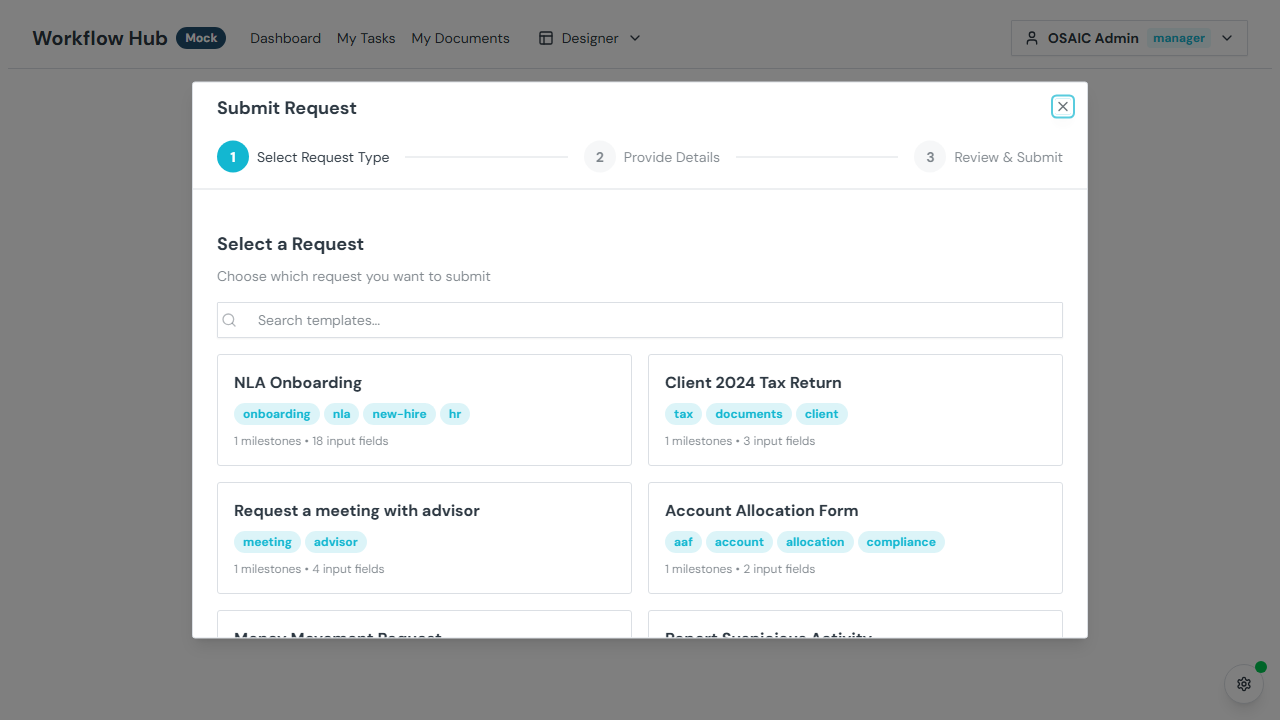
Task: Click the Workflow Hub logo title
Action: (100, 38)
